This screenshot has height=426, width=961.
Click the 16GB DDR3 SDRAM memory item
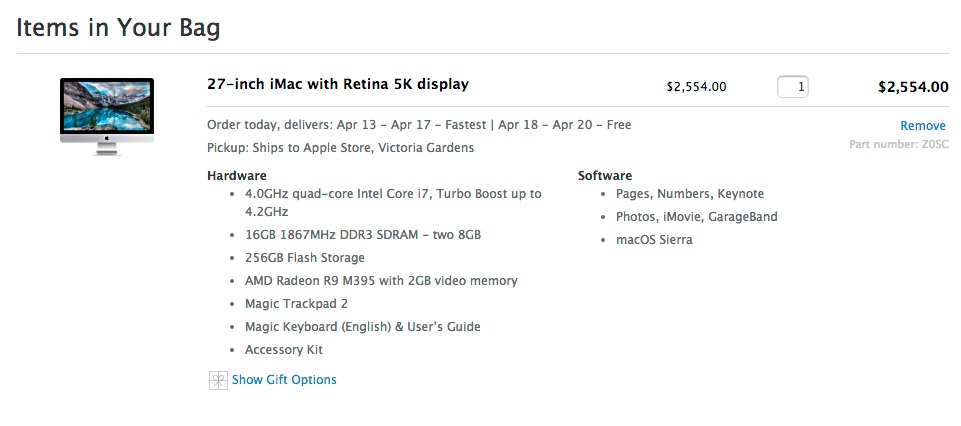tap(362, 235)
